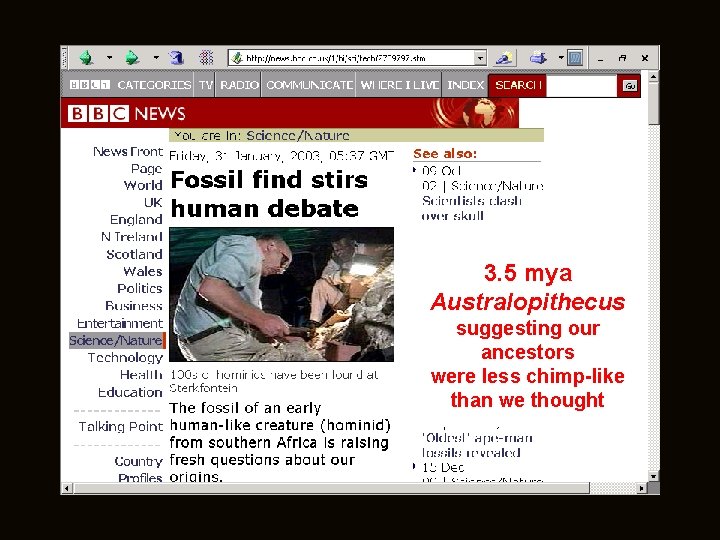720x540 pixels.
Task: Go to the Education section
Action: coord(130,392)
